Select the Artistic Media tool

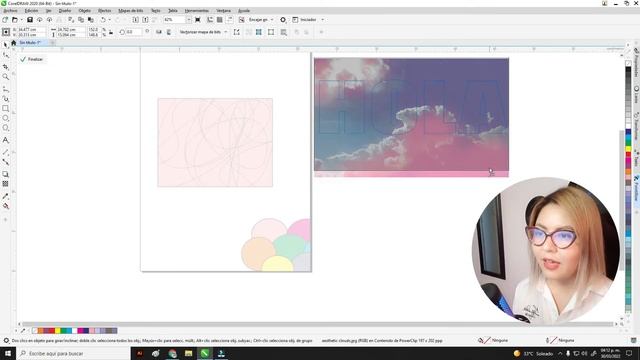click(x=5, y=98)
